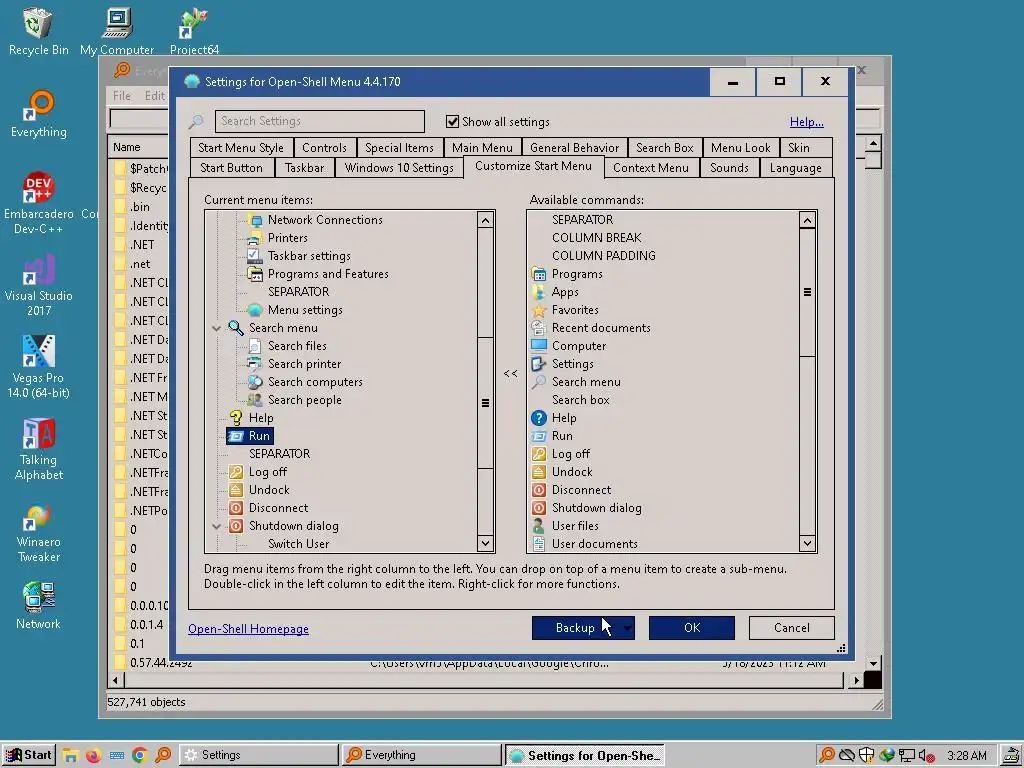The width and height of the screenshot is (1024, 768).
Task: Click the Search files icon
Action: [255, 346]
